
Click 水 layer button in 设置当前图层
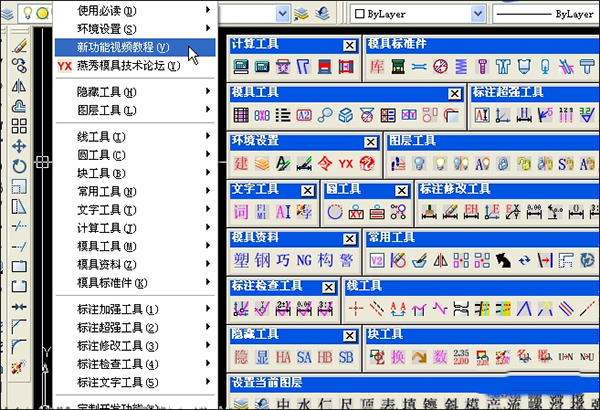pos(304,403)
